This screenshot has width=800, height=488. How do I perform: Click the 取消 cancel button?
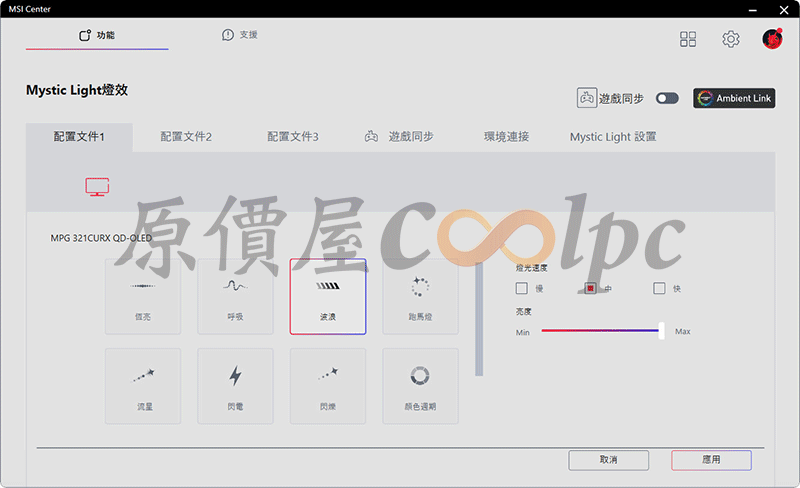click(609, 460)
